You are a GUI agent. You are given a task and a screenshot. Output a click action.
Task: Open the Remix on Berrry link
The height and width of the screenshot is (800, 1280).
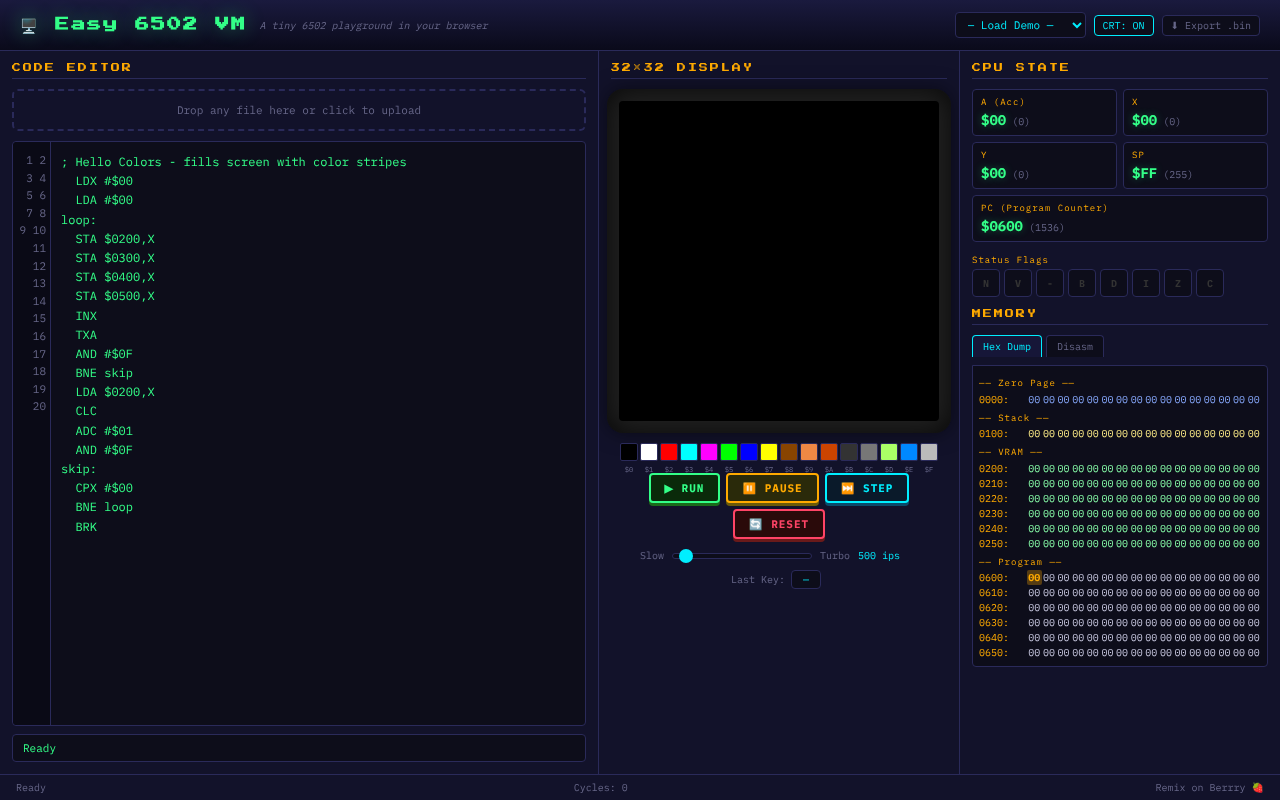pyautogui.click(x=1209, y=787)
